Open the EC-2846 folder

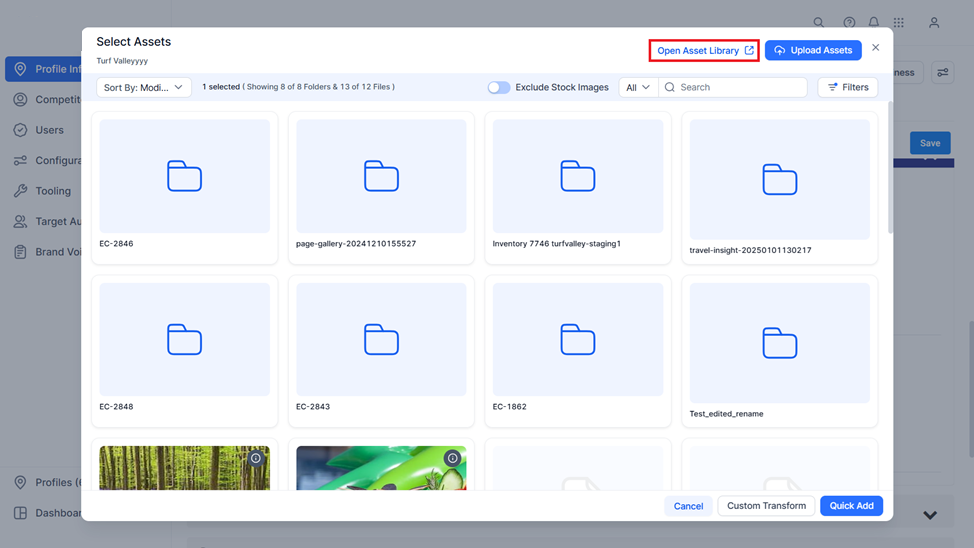pyautogui.click(x=184, y=188)
